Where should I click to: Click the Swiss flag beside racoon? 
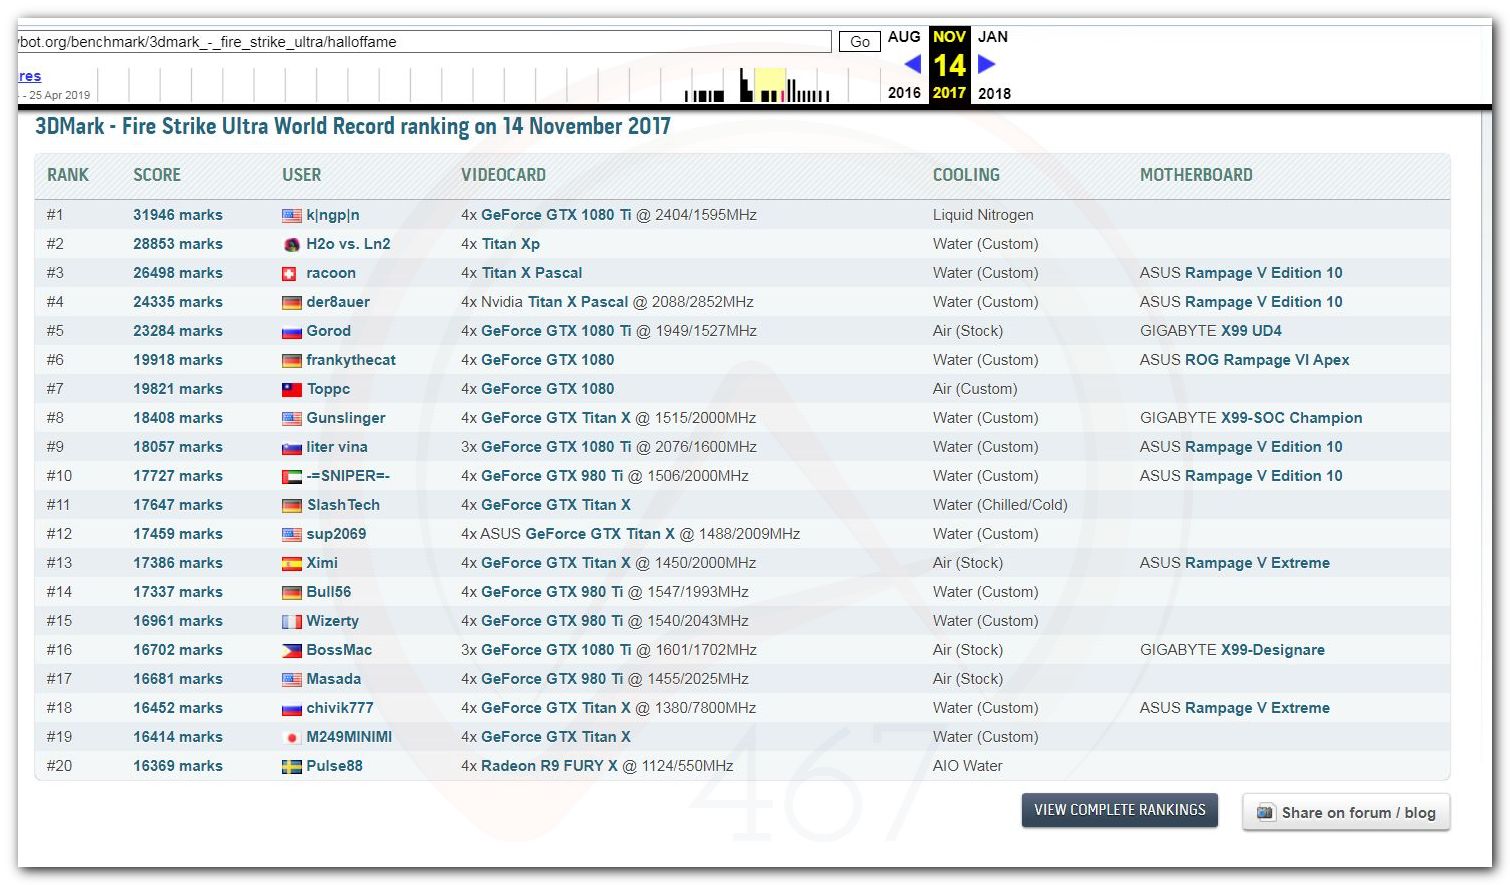click(289, 273)
